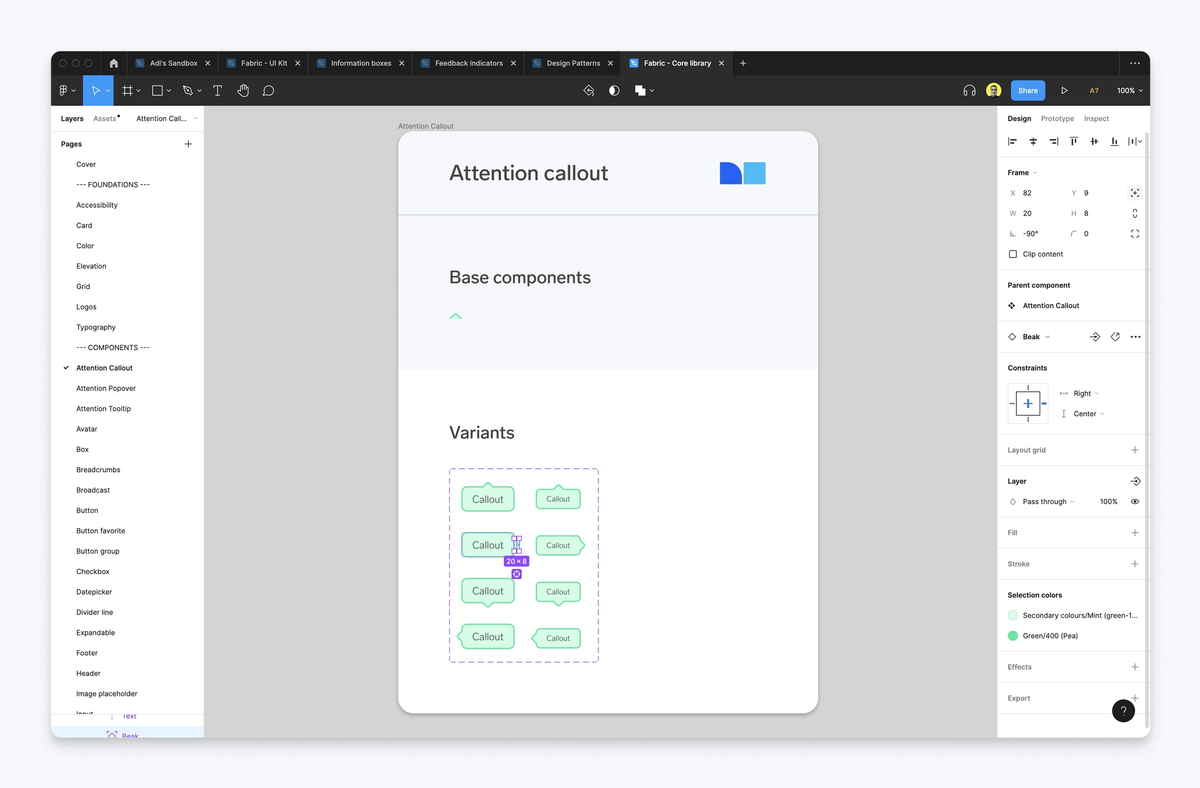Go to the Home screen icon
This screenshot has width=1200, height=788.
(114, 63)
